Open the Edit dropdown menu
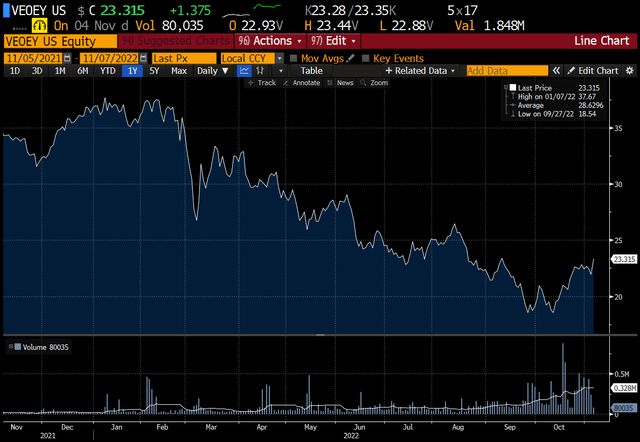 (333, 41)
